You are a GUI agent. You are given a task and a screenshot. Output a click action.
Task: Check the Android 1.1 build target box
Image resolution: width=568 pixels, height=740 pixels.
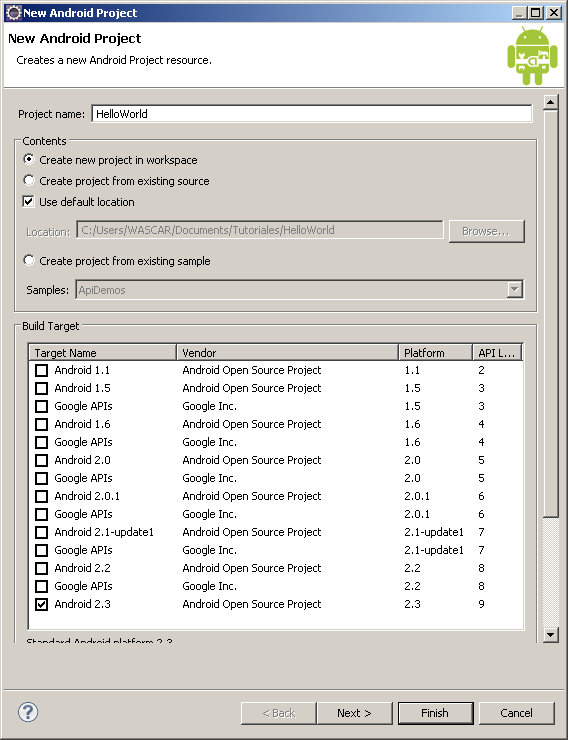point(42,370)
